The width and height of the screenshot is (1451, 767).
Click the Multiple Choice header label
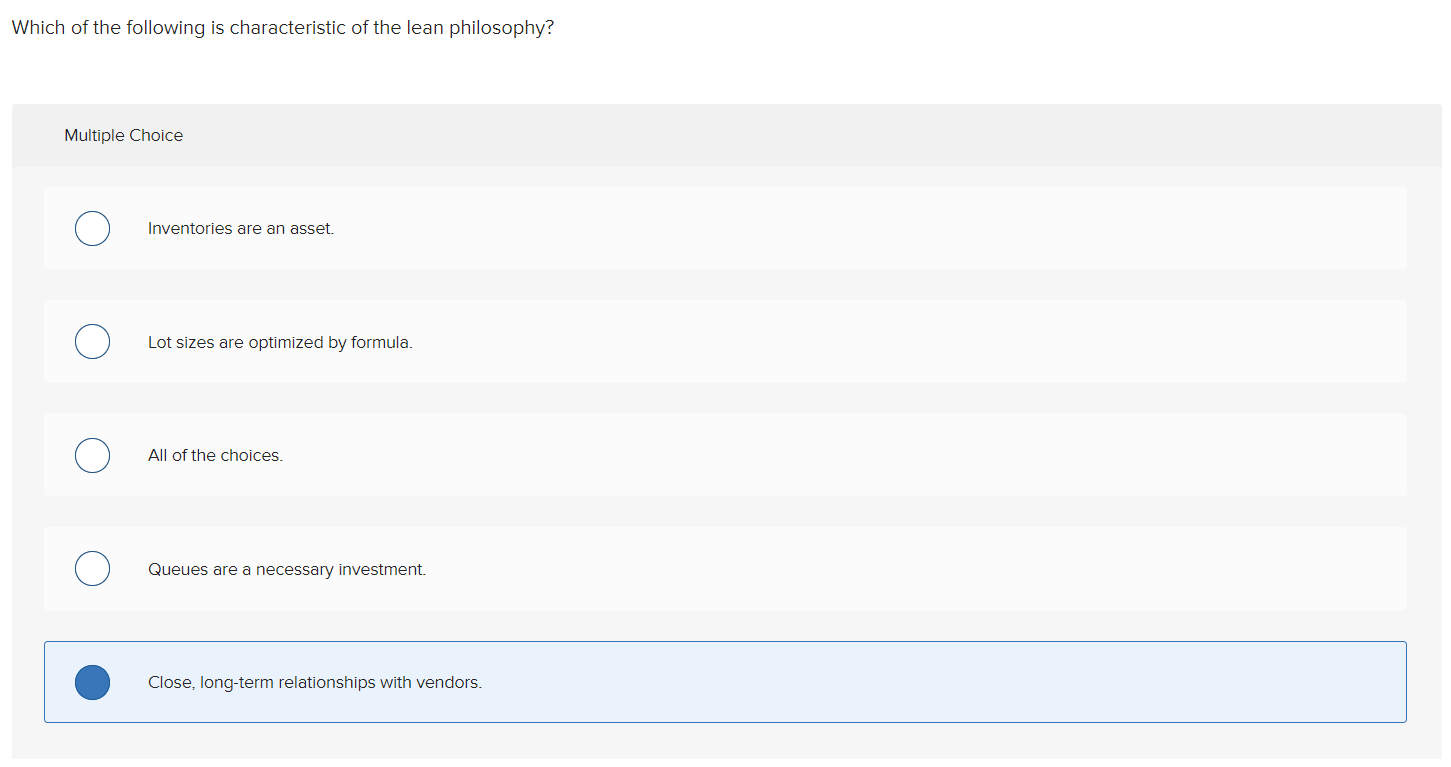[123, 135]
